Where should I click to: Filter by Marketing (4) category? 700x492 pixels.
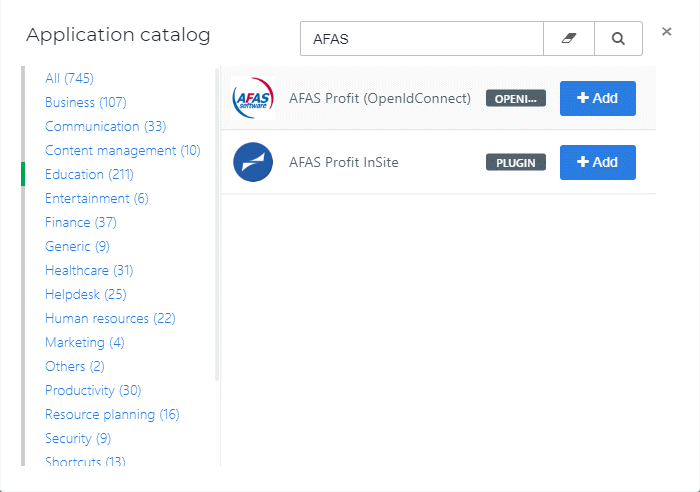(x=85, y=342)
